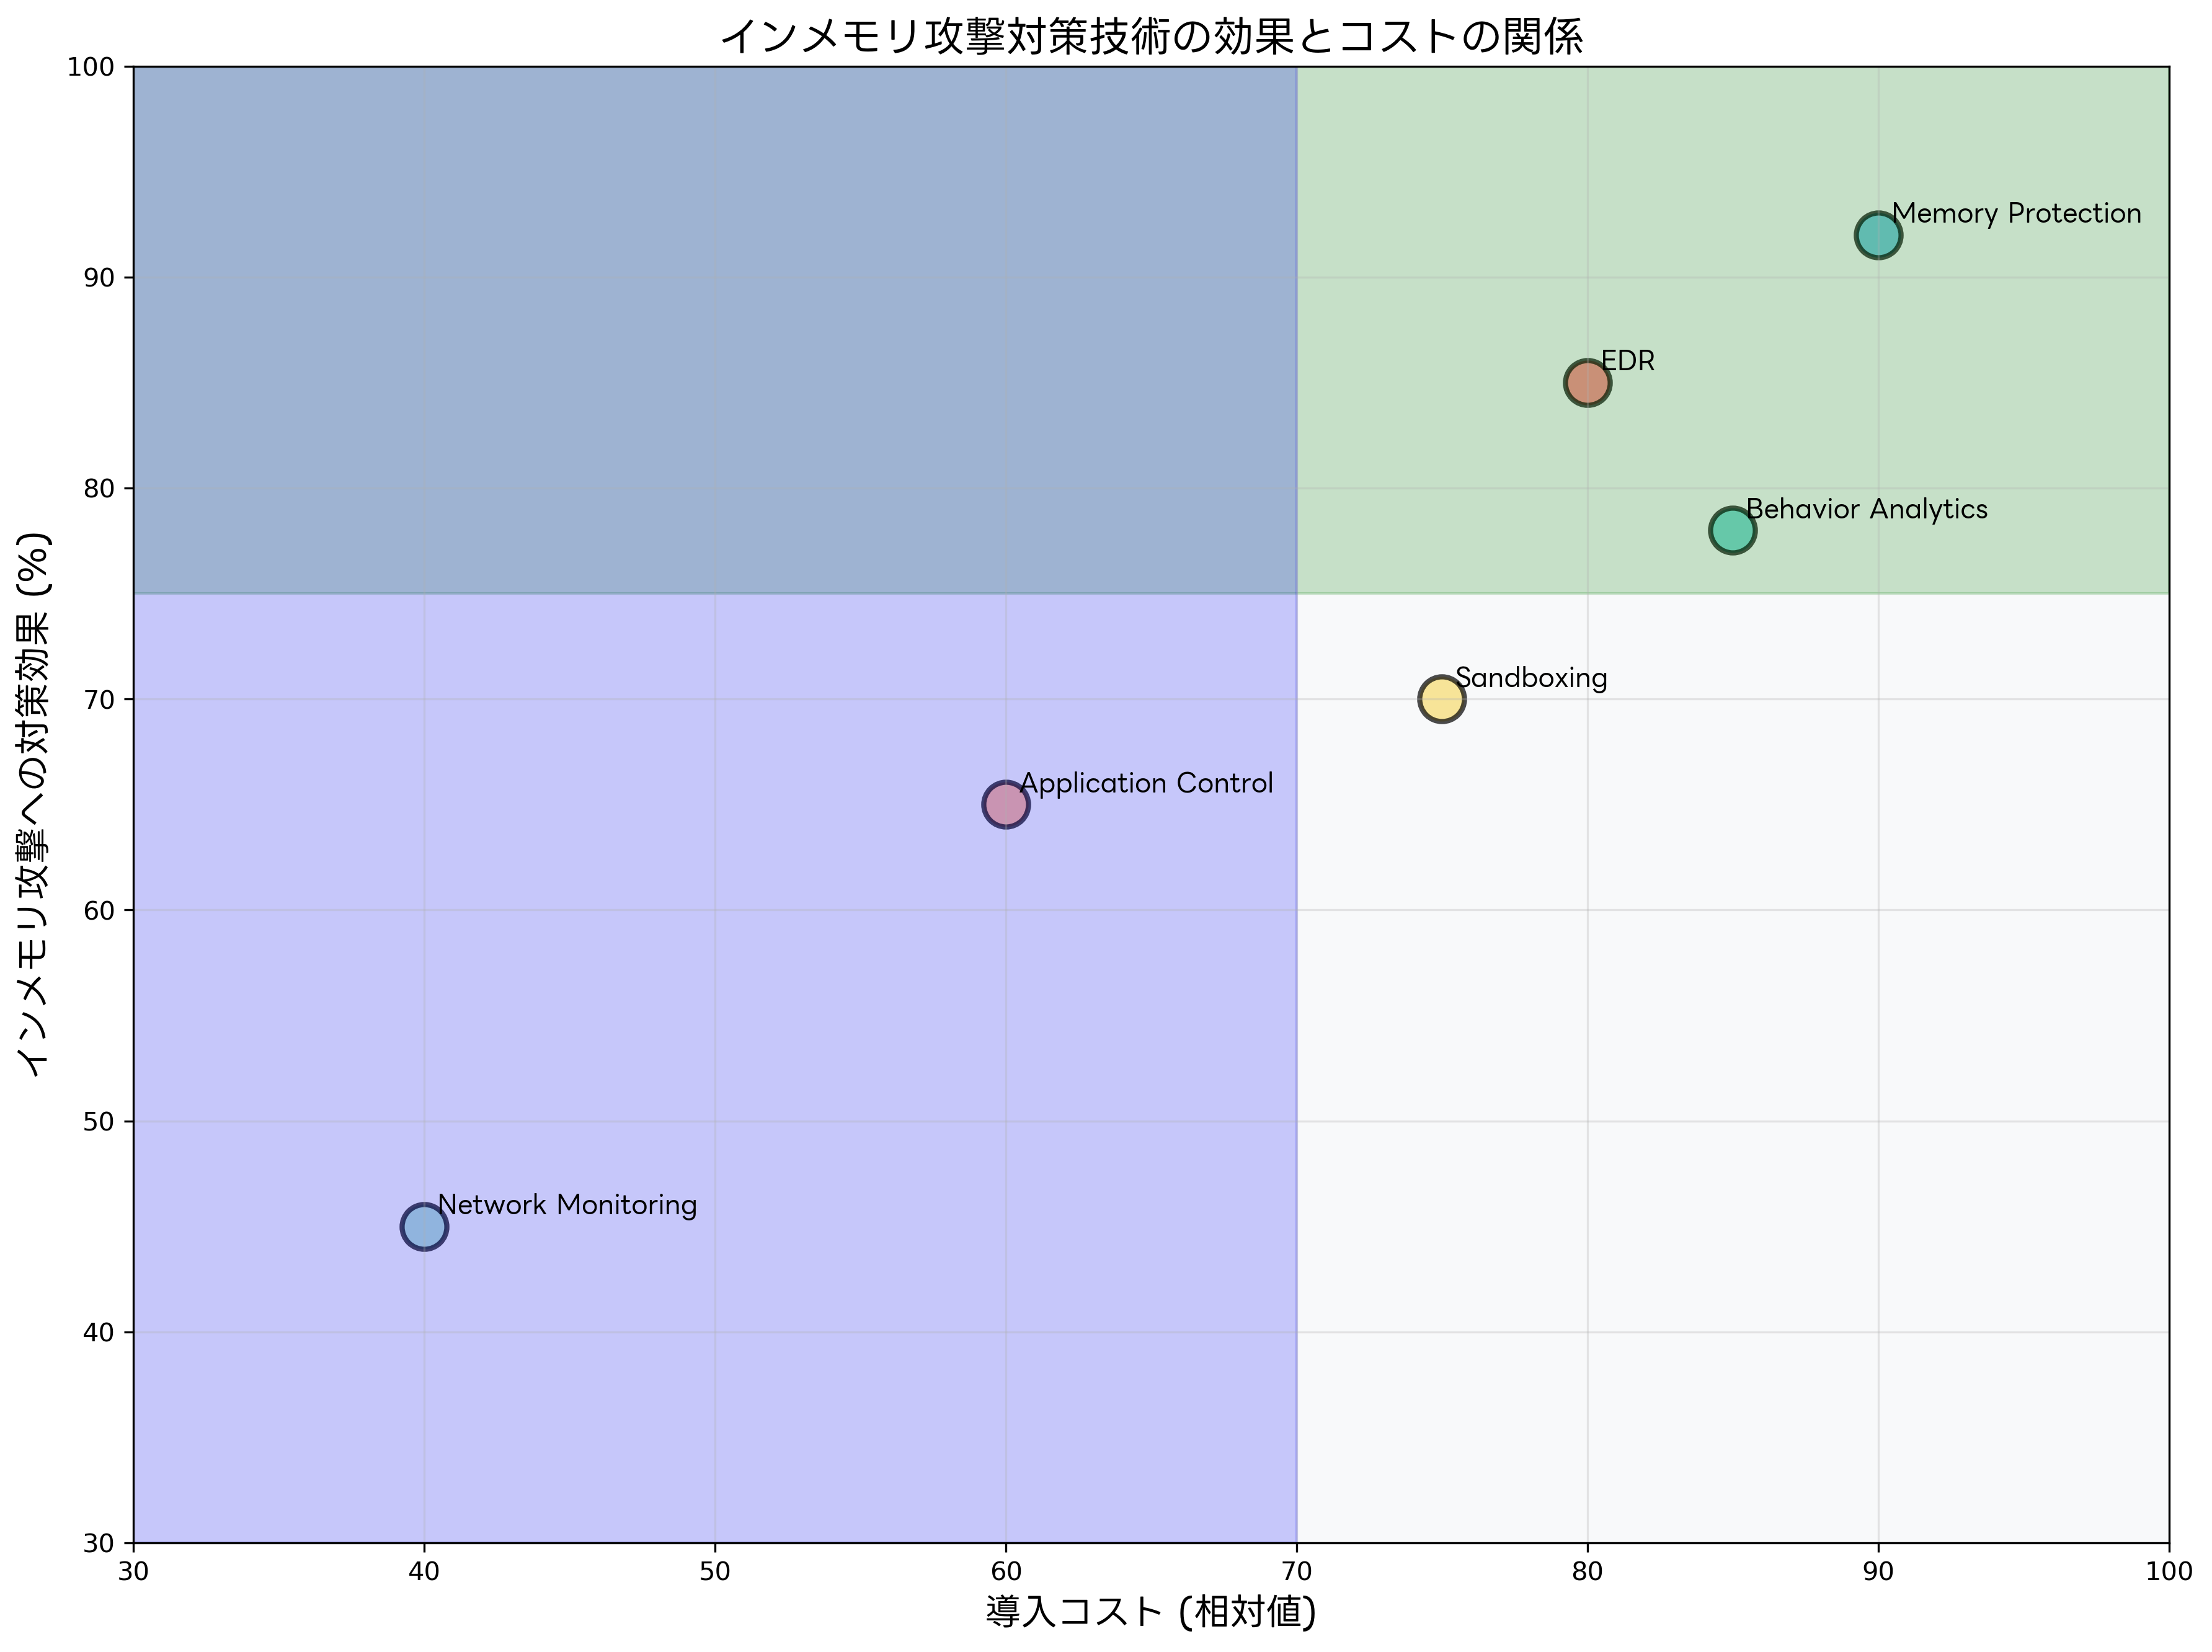Click the y-axis label インメモリ攻撃への対策効果
Screen dimensions: 2212x1652
(37, 805)
